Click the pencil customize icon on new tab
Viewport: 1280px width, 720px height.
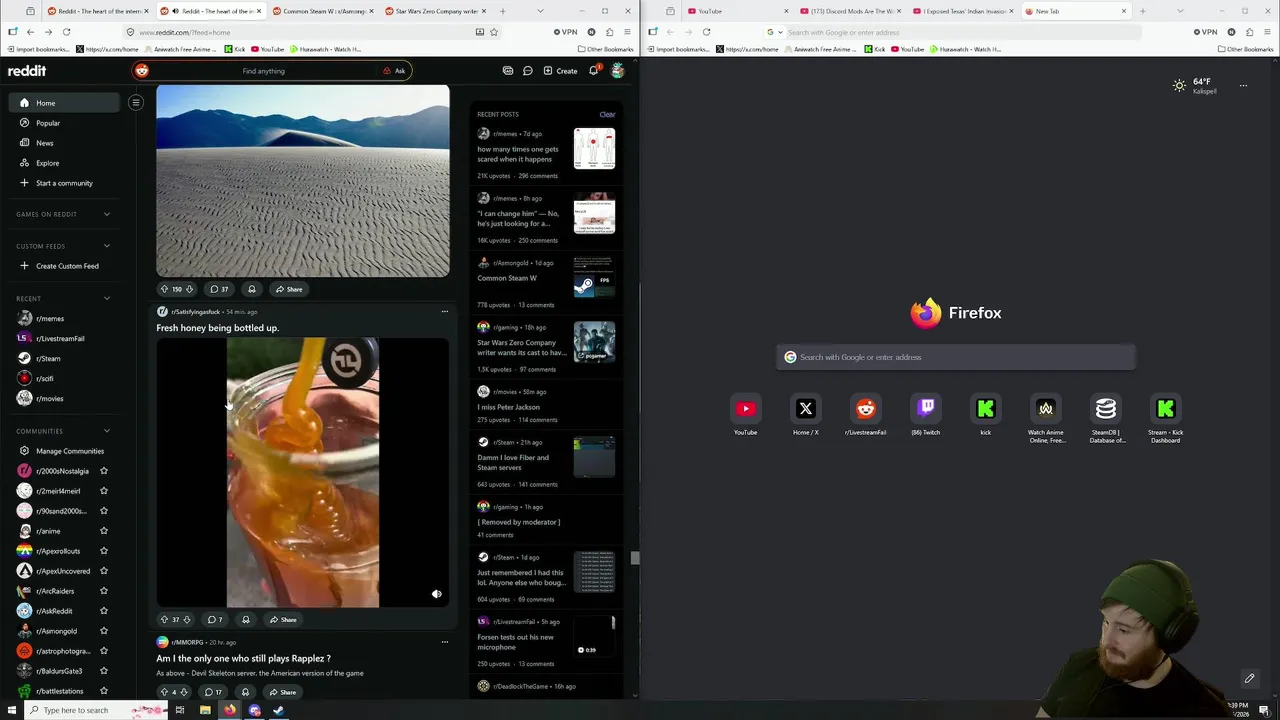pos(1249,679)
